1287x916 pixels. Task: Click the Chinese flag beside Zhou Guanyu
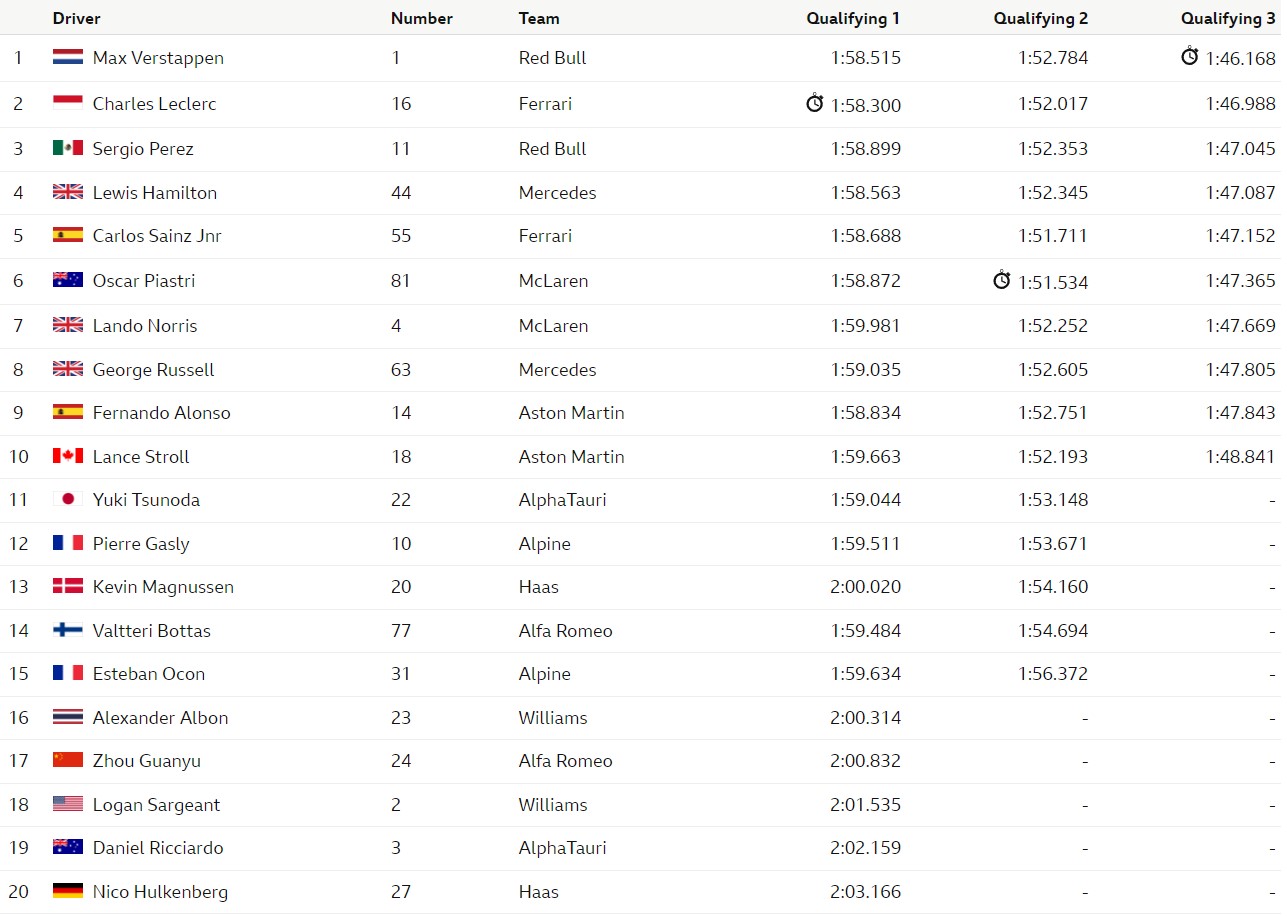(68, 760)
